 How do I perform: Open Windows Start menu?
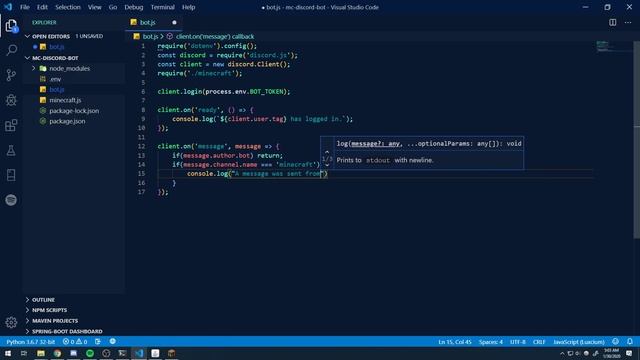(8, 353)
